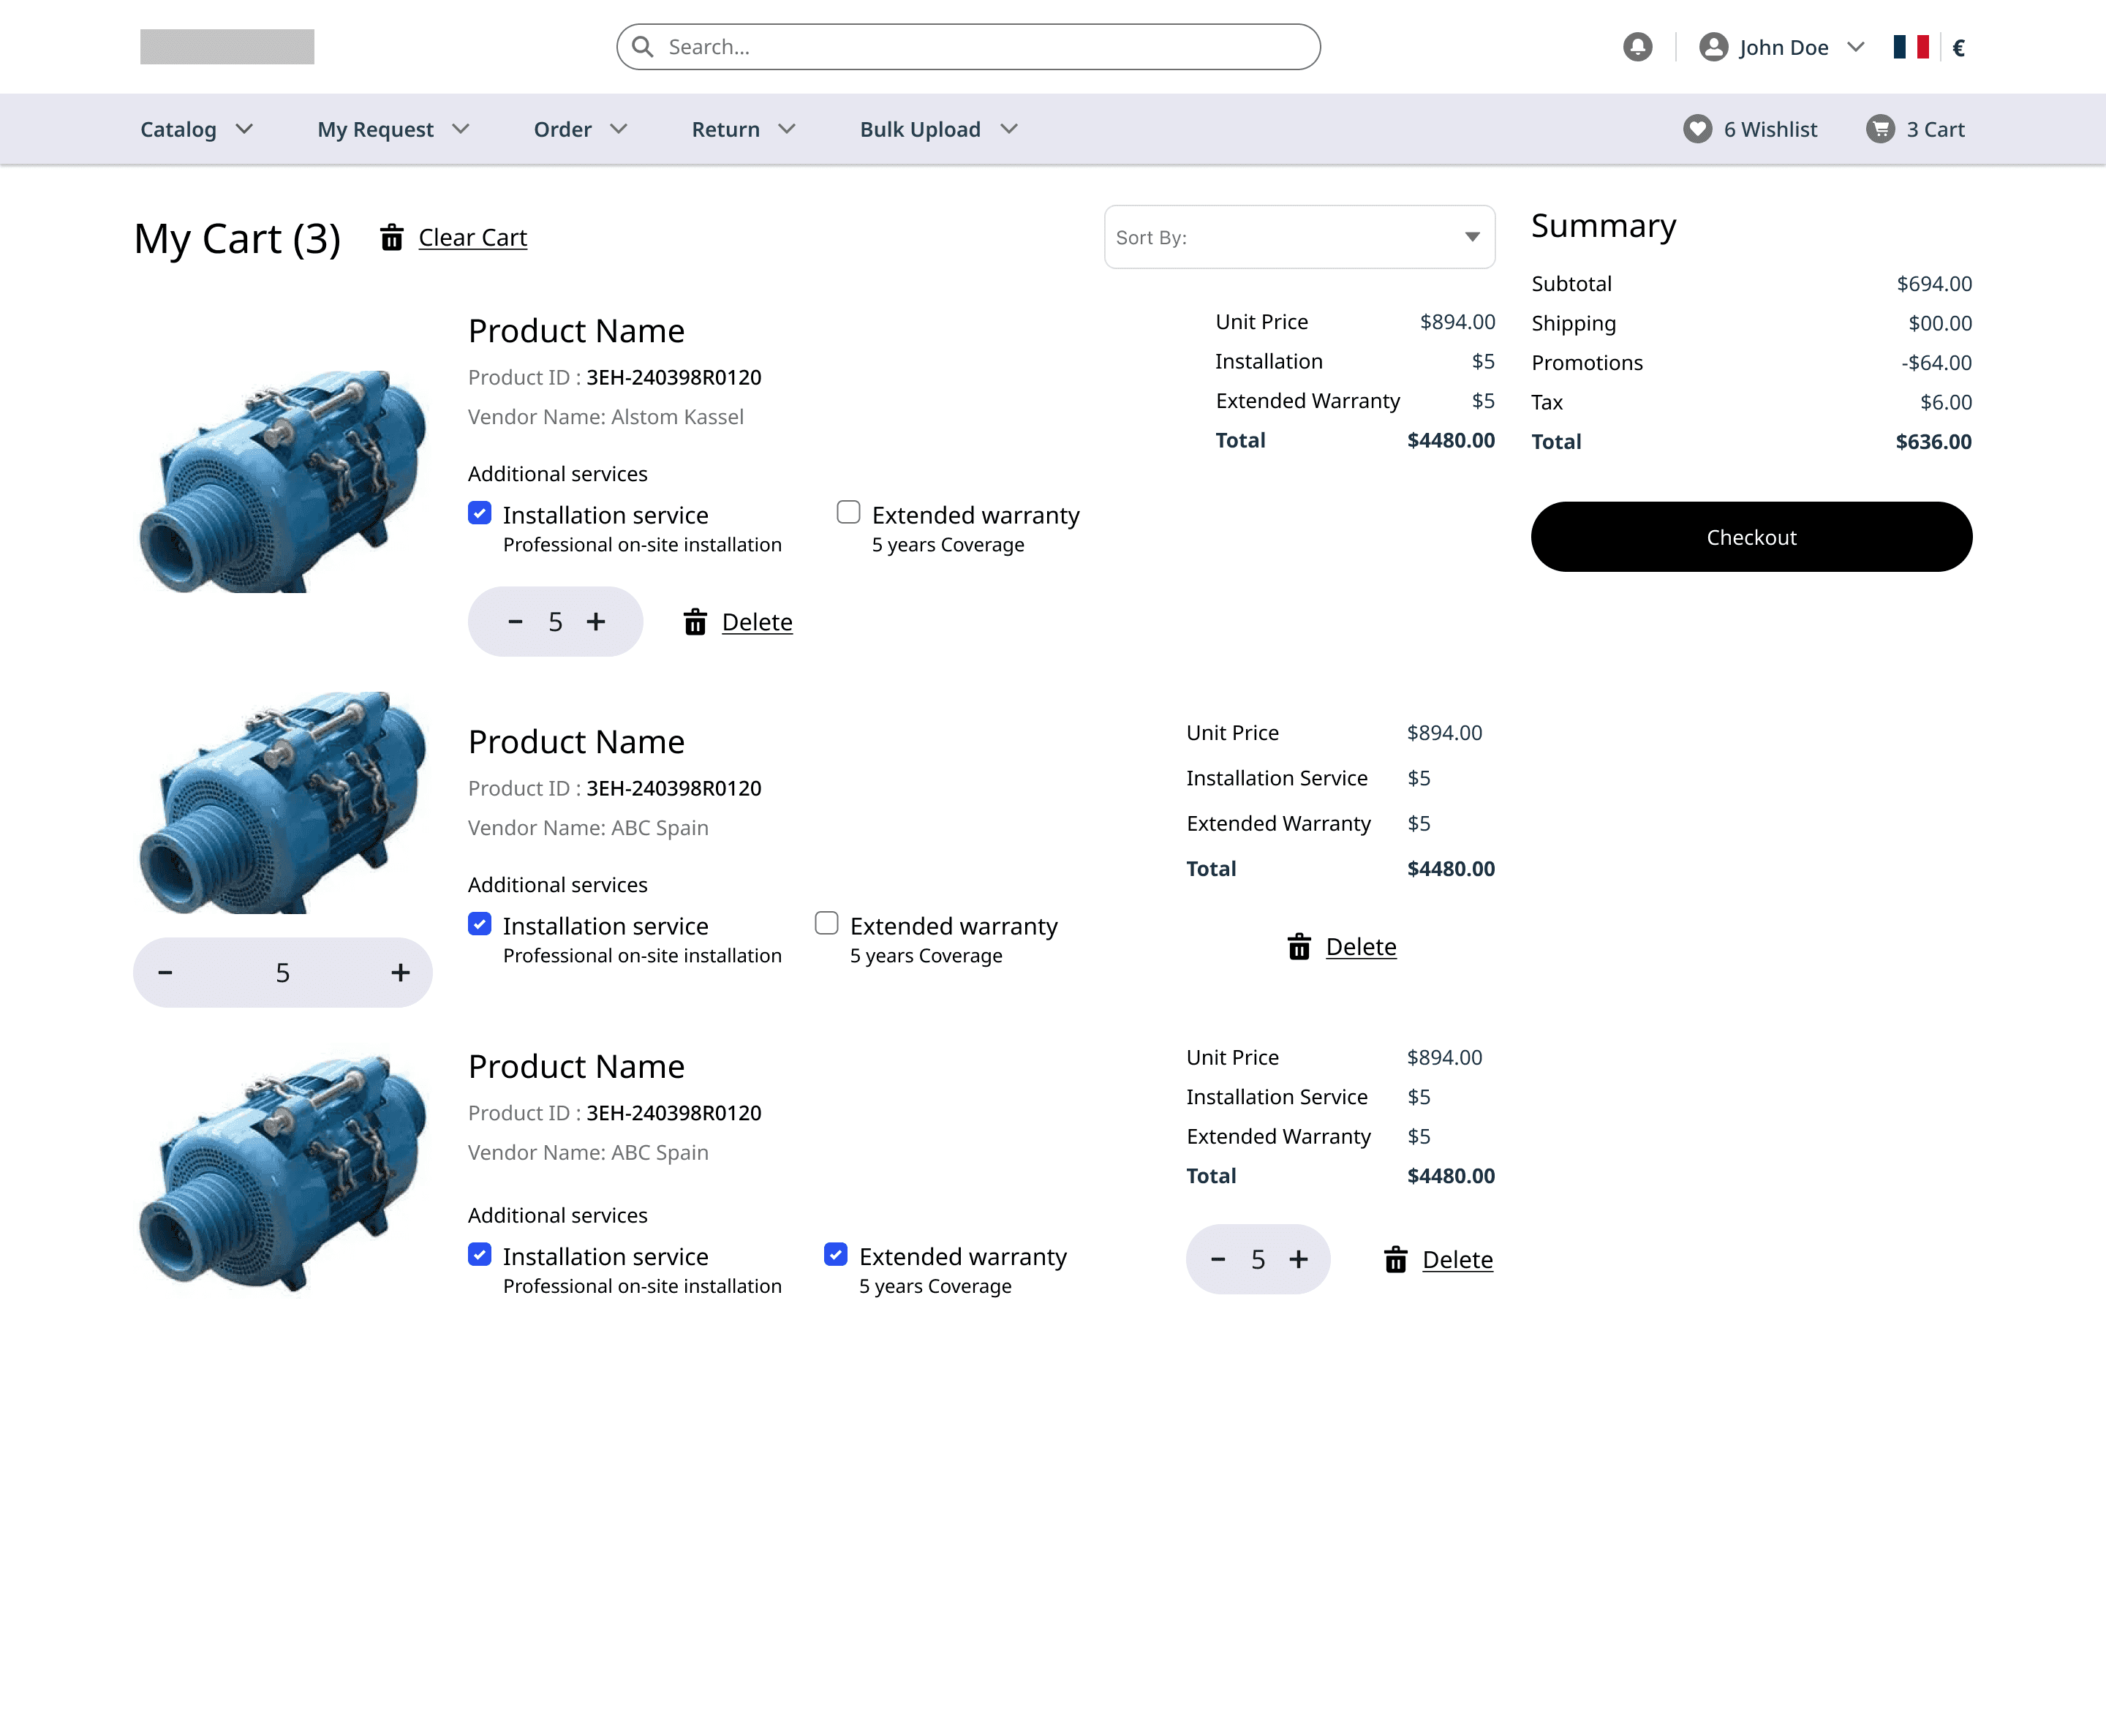2106x1736 pixels.
Task: Open the John Doe account dropdown chevron
Action: 1855,47
